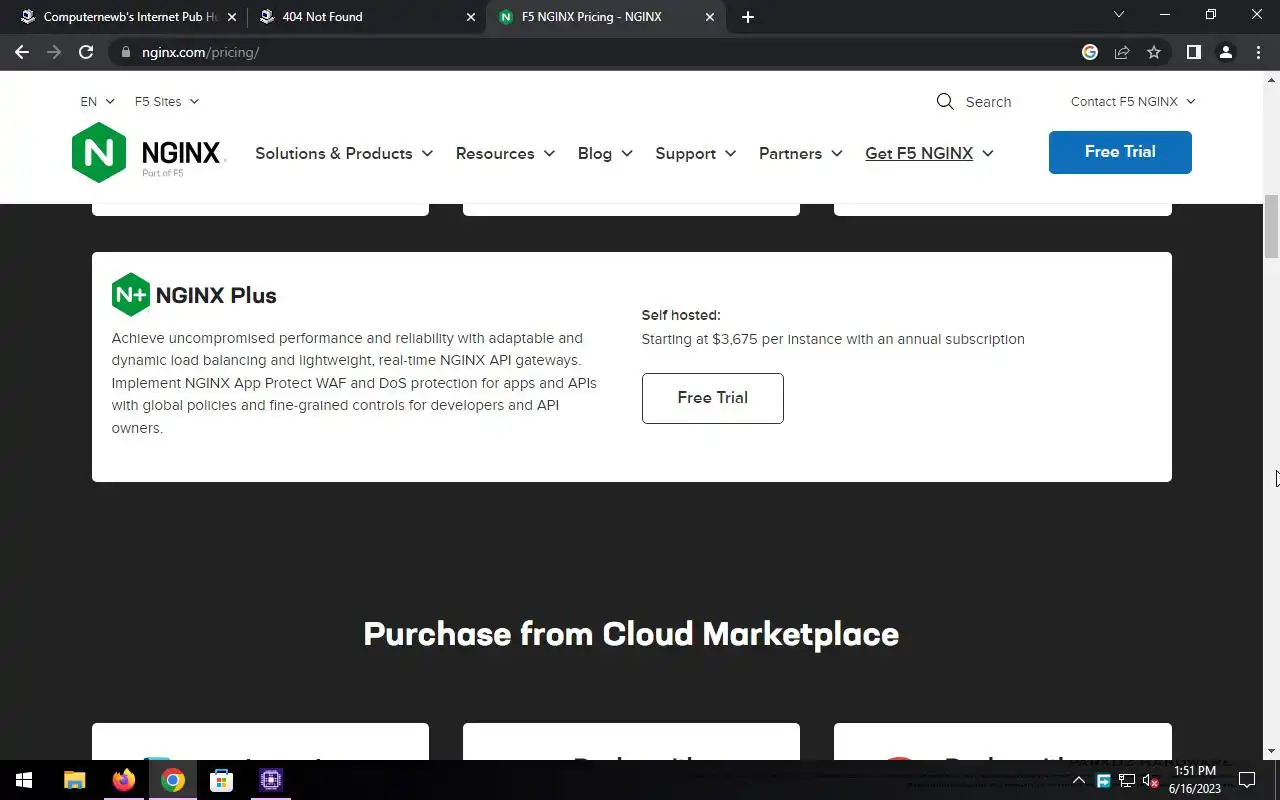Click the Search text in the header
Screen dimensions: 1280x800
[x=988, y=102]
